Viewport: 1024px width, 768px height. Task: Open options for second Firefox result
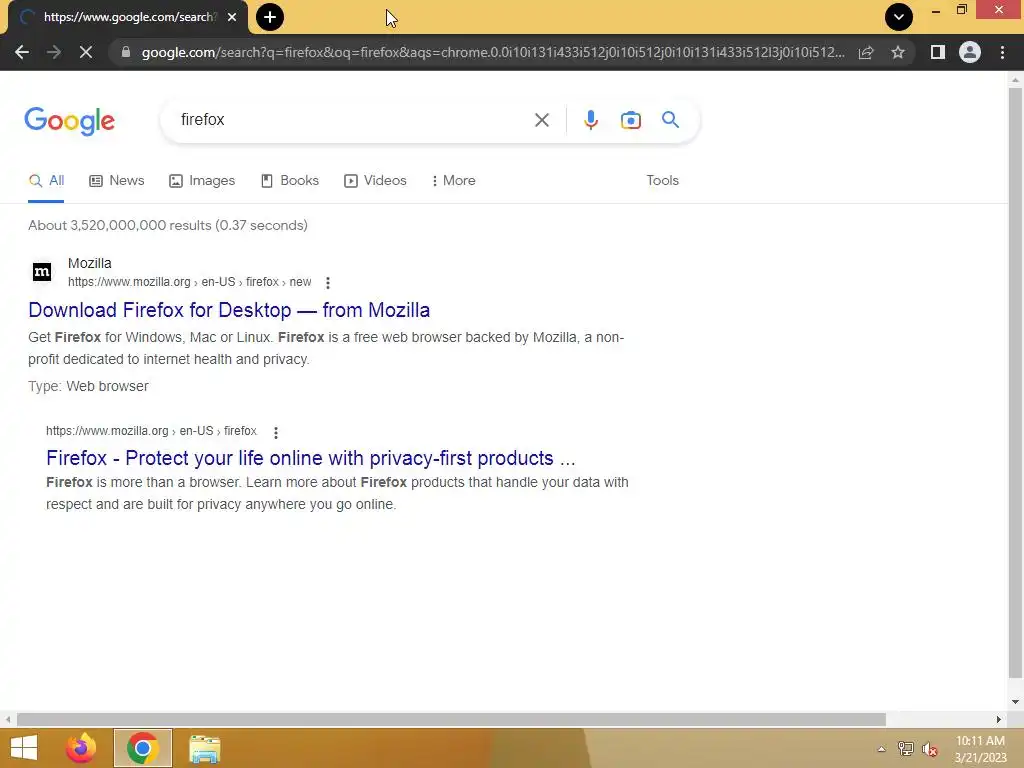click(276, 432)
